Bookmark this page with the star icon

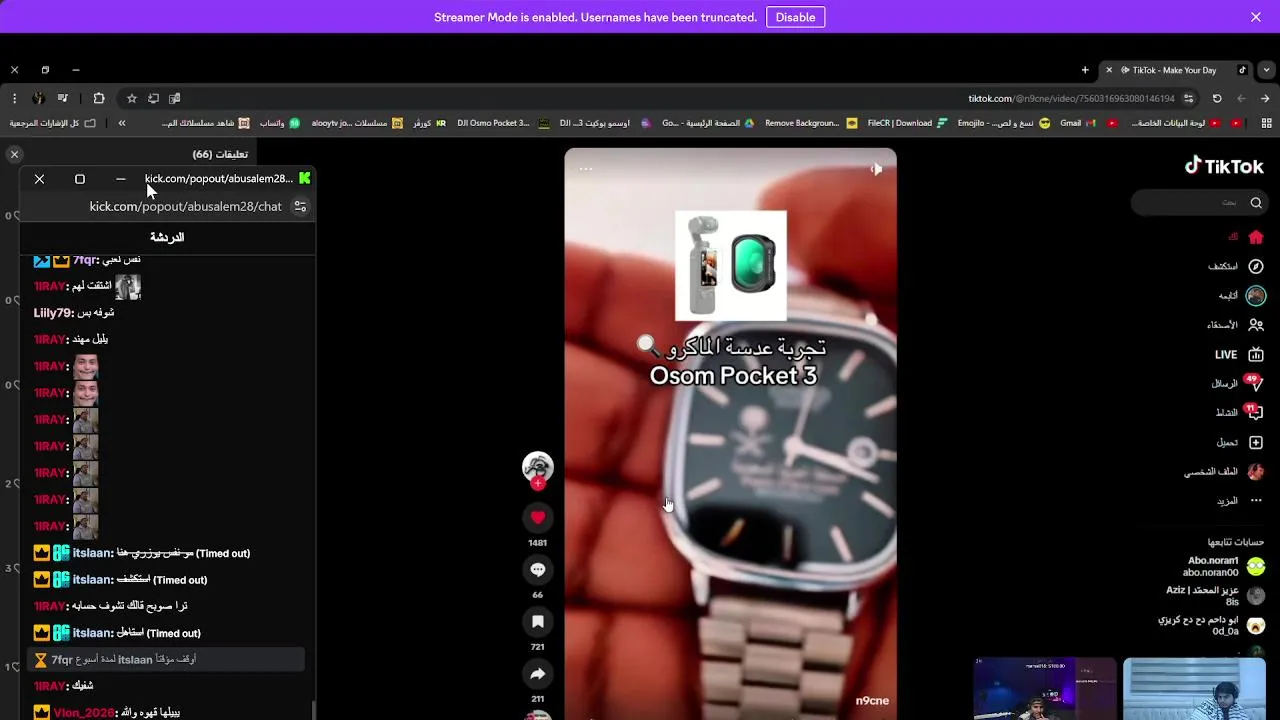tap(131, 98)
